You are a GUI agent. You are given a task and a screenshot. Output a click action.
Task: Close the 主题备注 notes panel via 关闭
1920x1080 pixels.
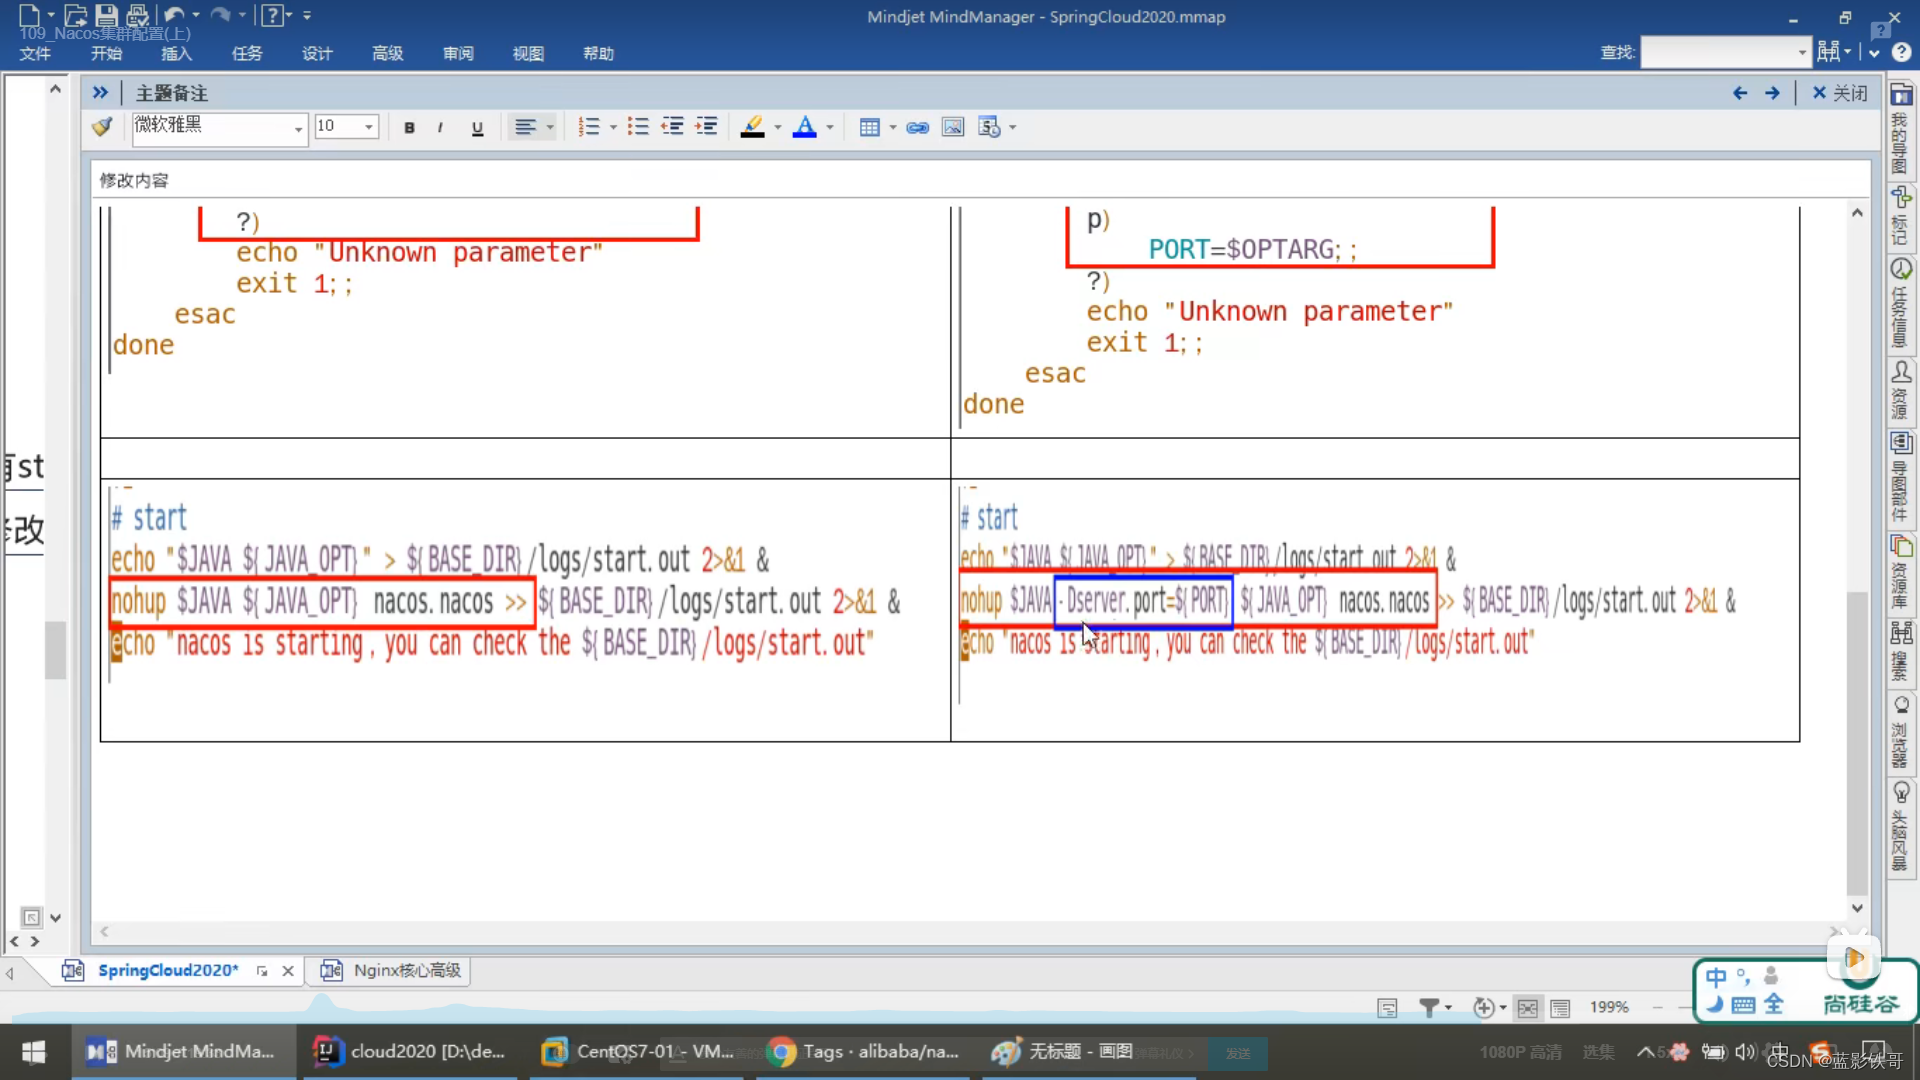coord(1840,93)
